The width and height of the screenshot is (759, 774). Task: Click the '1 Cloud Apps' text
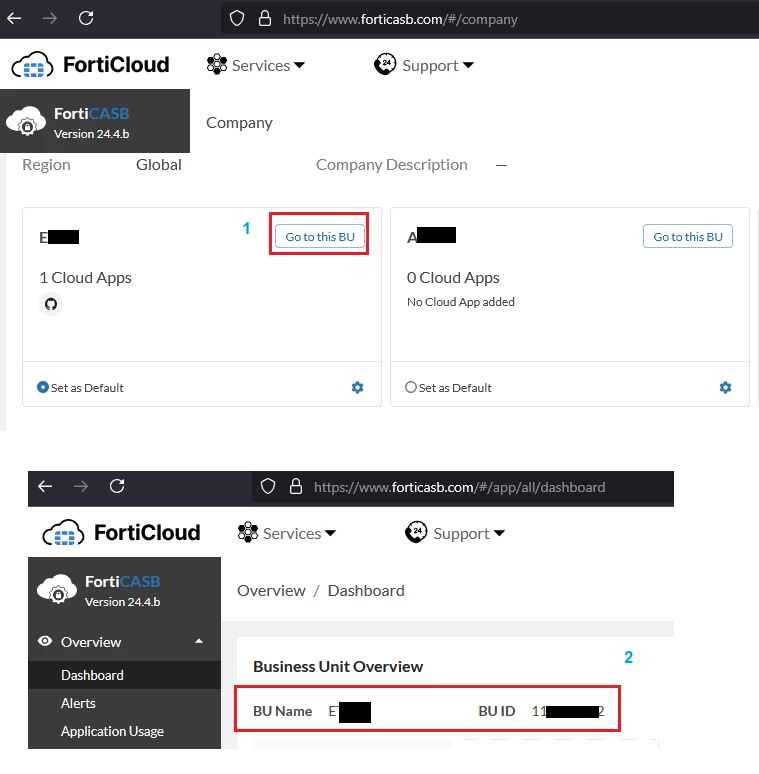(x=85, y=278)
